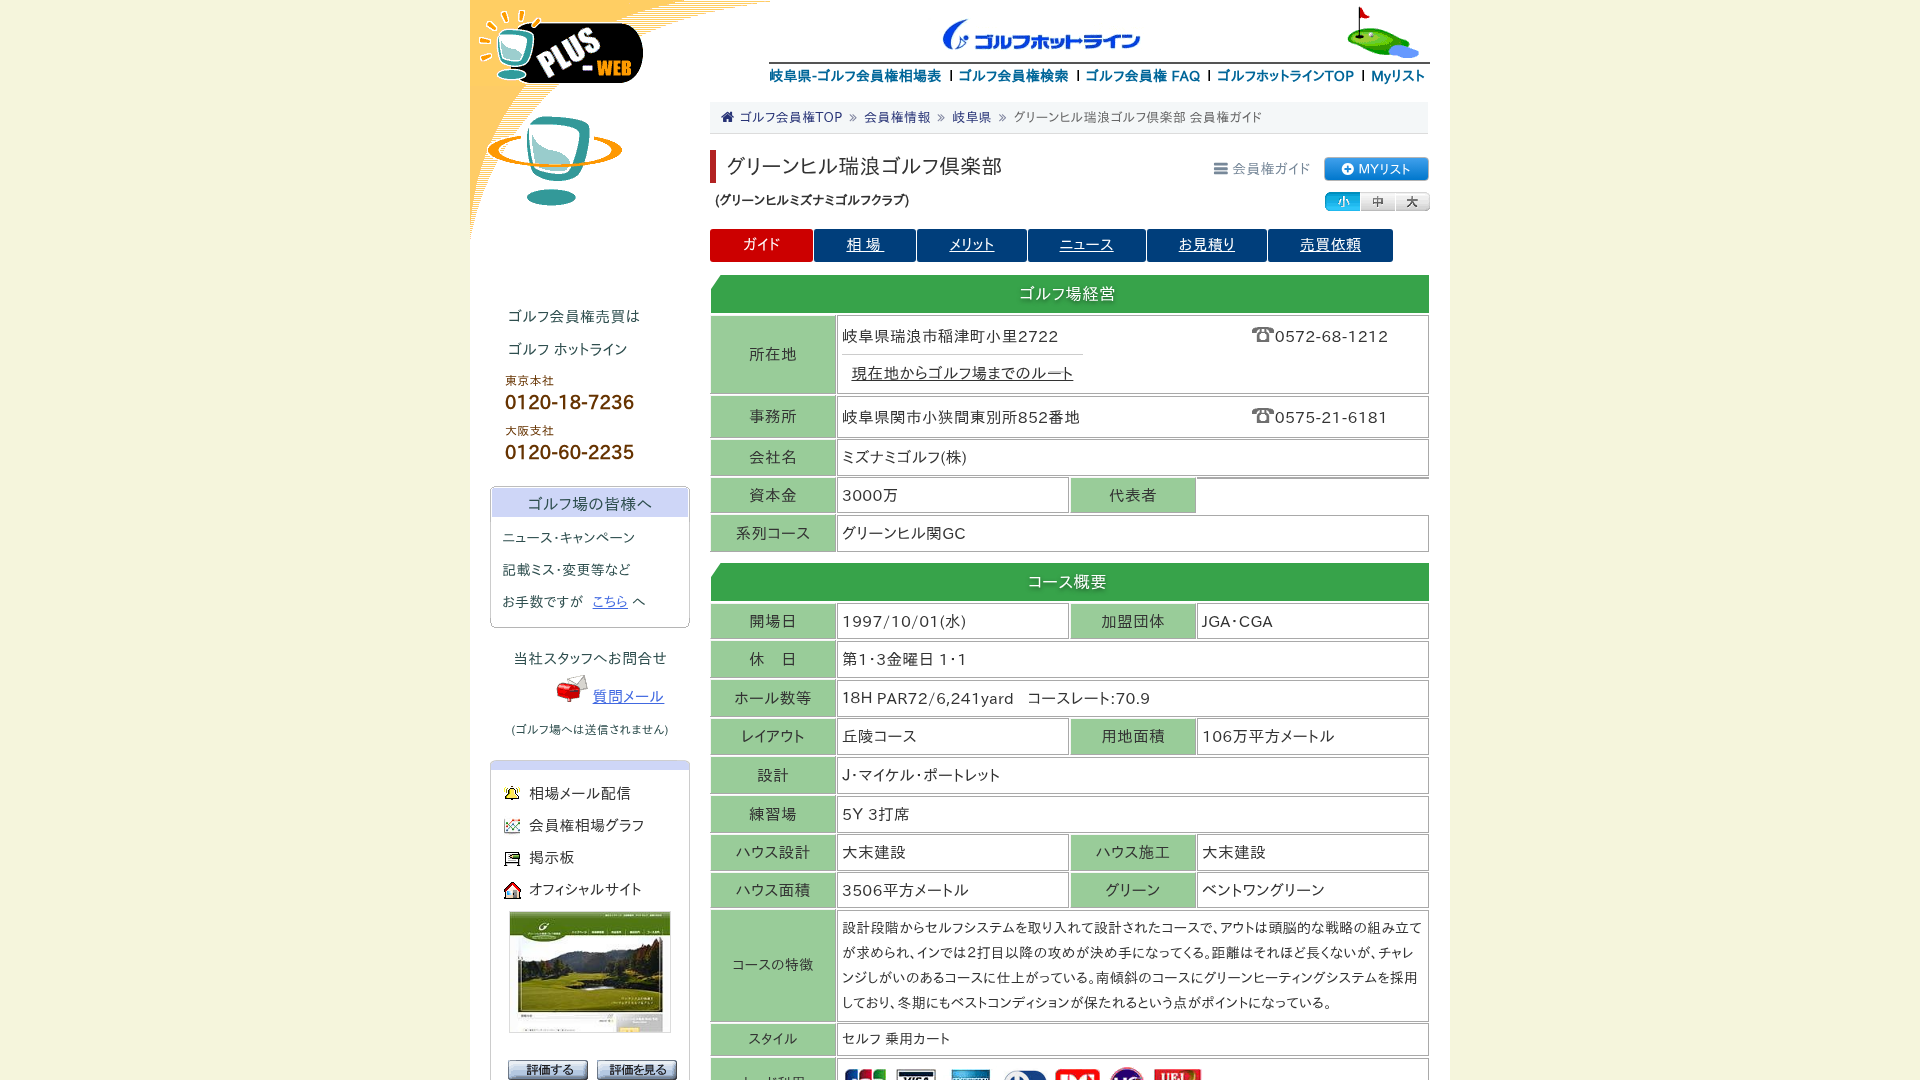Click the 質問メール link

click(x=628, y=696)
